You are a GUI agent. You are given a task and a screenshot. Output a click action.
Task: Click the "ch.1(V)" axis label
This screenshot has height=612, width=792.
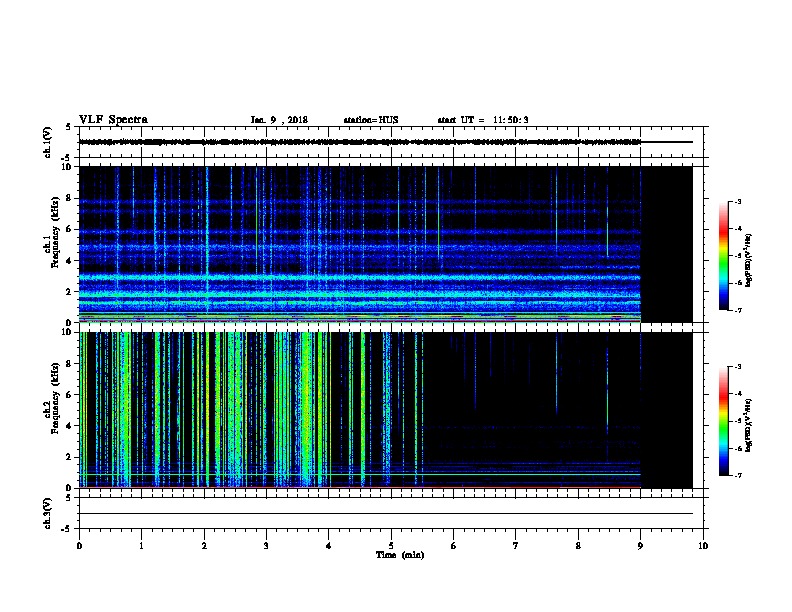47,142
